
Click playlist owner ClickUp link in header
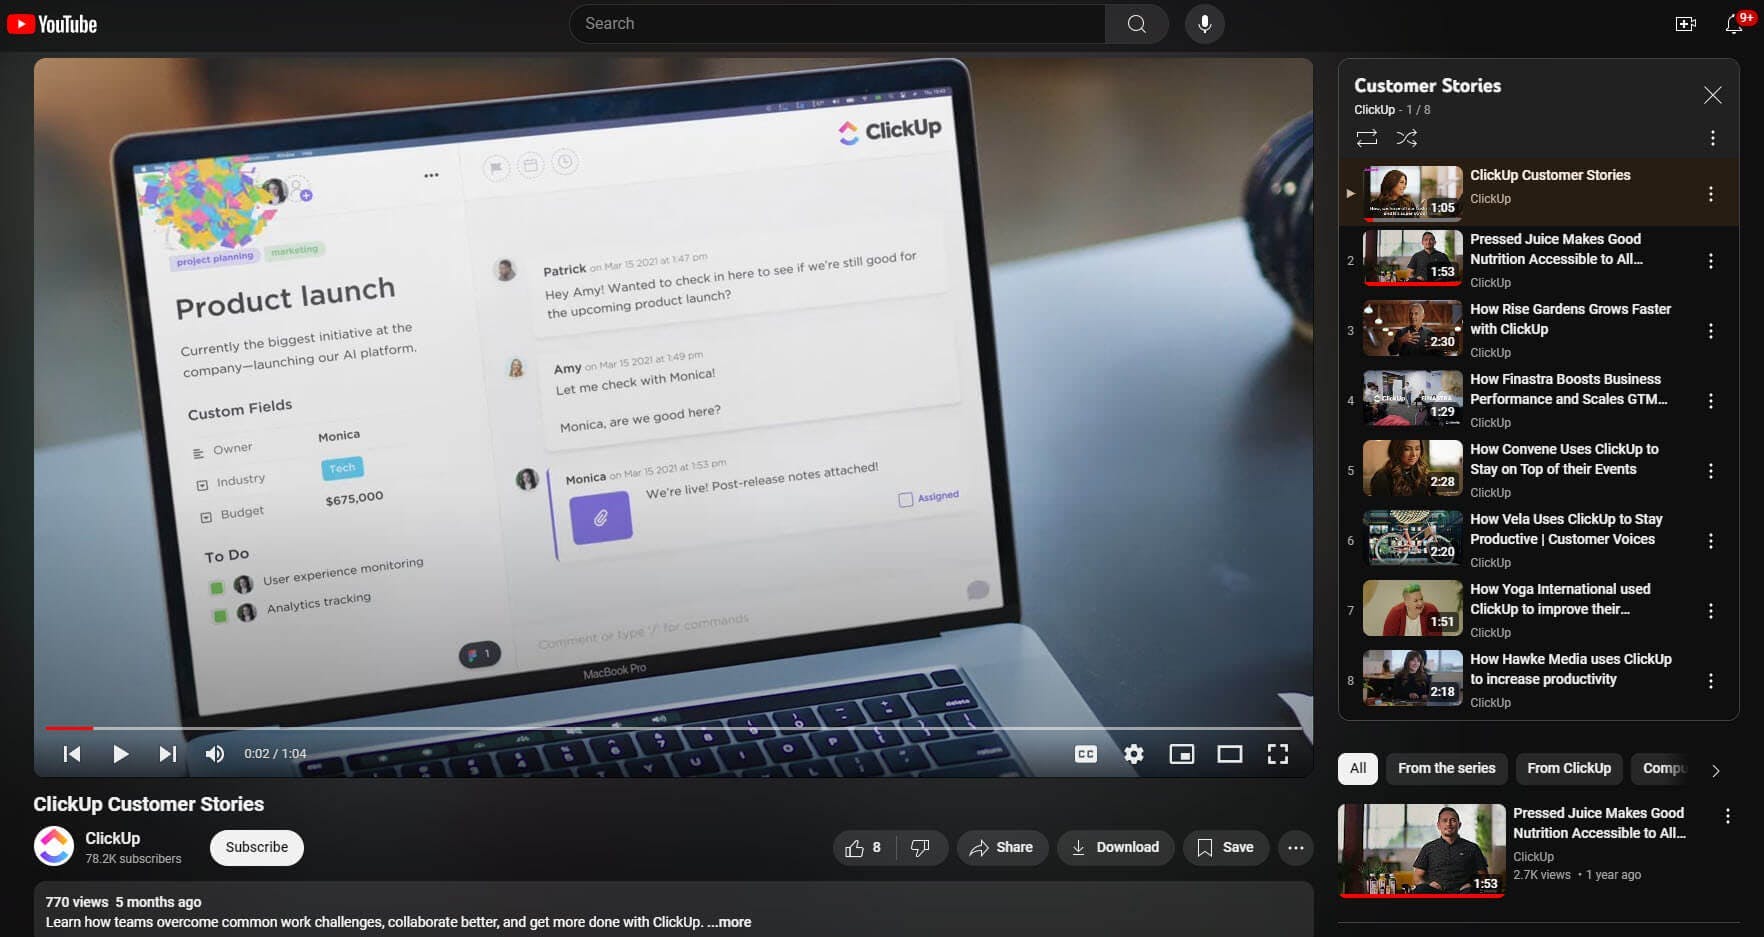pyautogui.click(x=1374, y=110)
